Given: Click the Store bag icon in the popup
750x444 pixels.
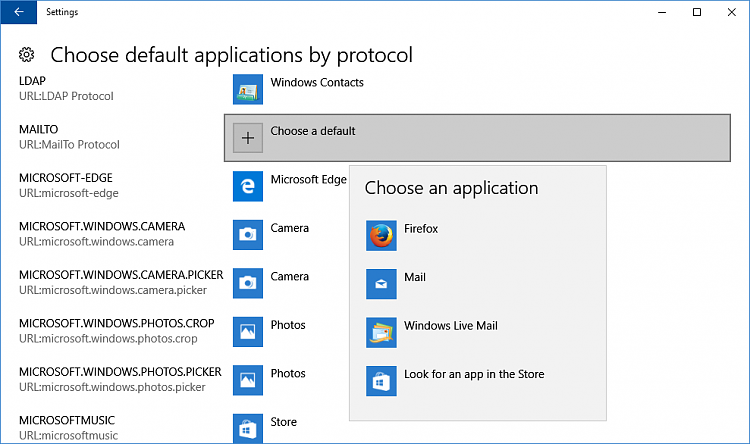Looking at the screenshot, I should pos(381,381).
